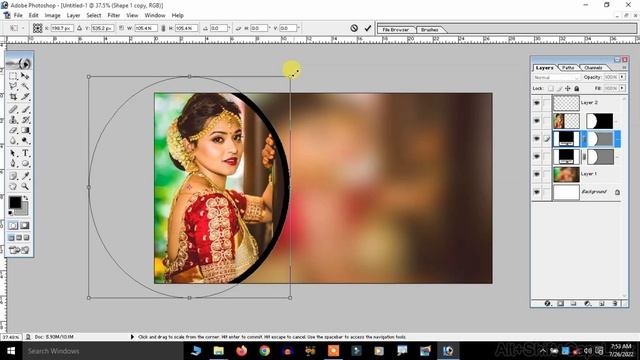Toggle link box for Layer 2
The width and height of the screenshot is (640, 360).
[547, 103]
